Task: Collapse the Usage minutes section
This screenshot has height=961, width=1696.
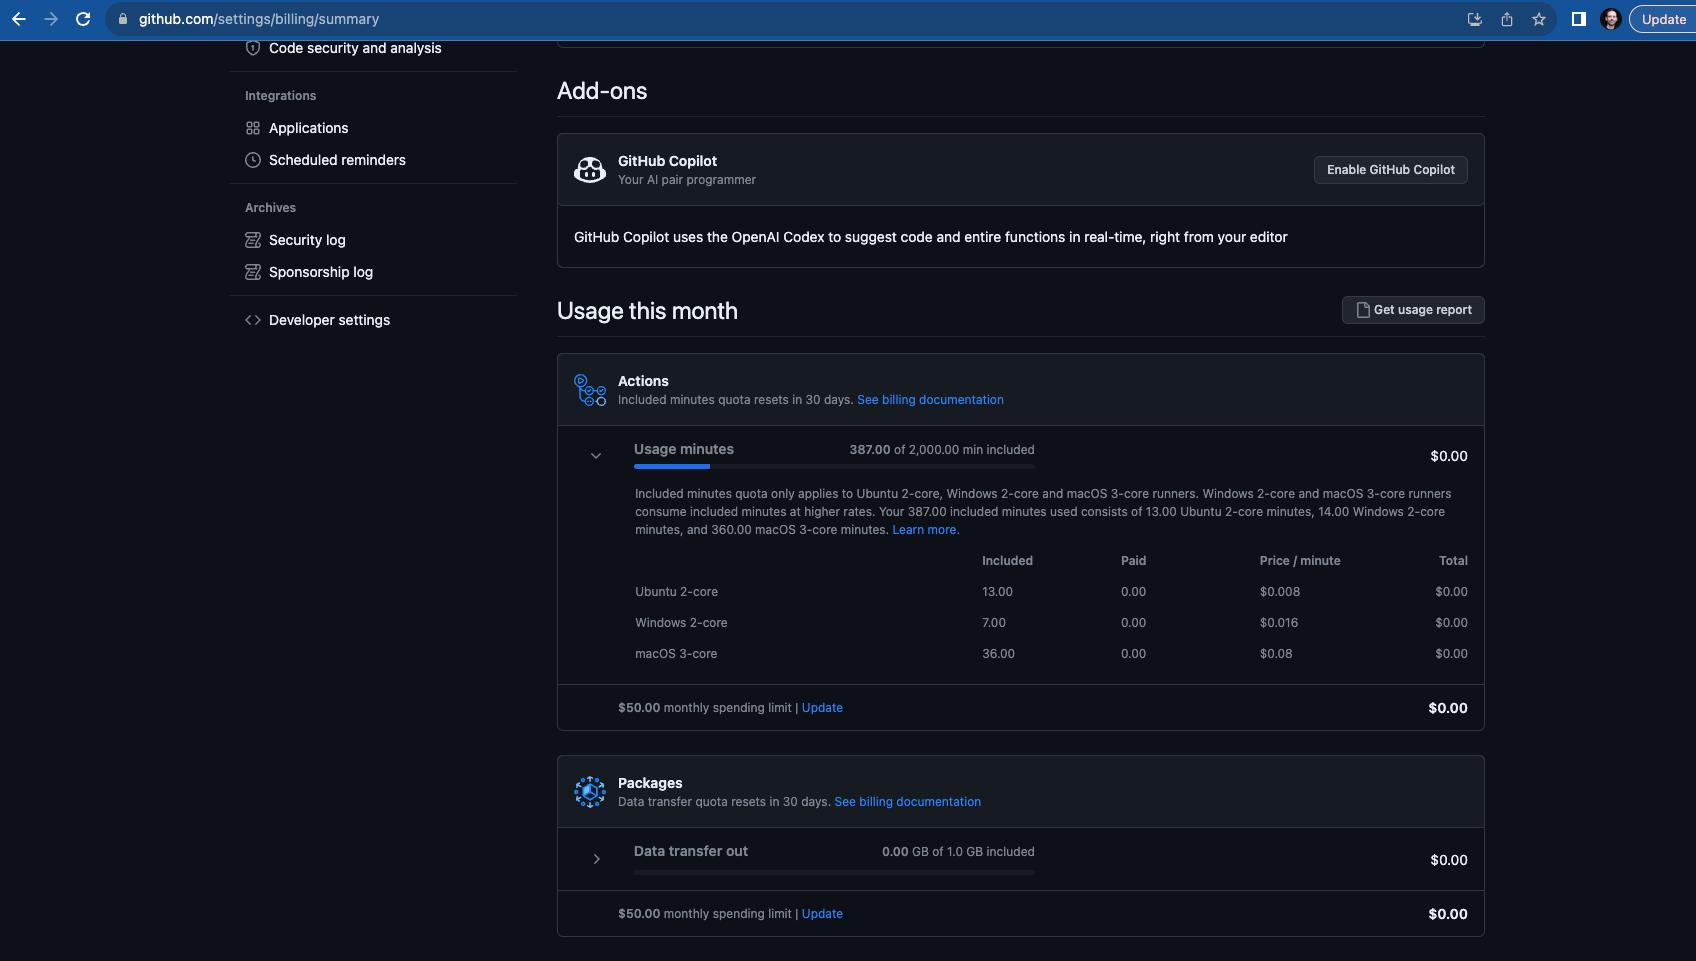Action: pyautogui.click(x=596, y=456)
